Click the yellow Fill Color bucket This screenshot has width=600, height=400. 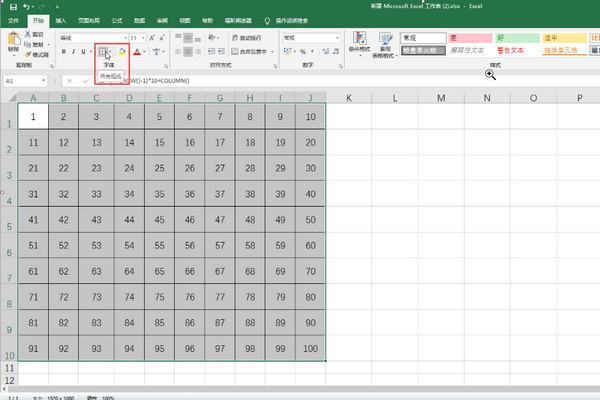pos(122,52)
